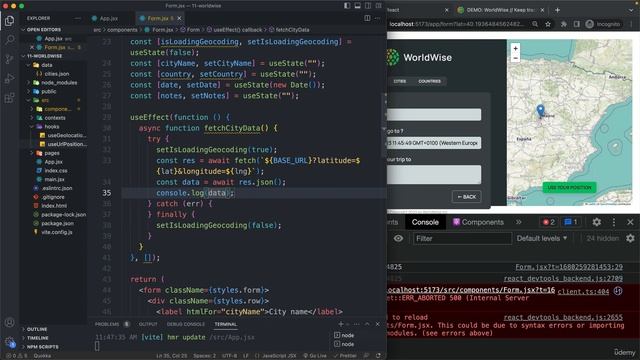The image size is (640, 360).
Task: Select the Form.jsx editor tab
Action: [x=160, y=18]
